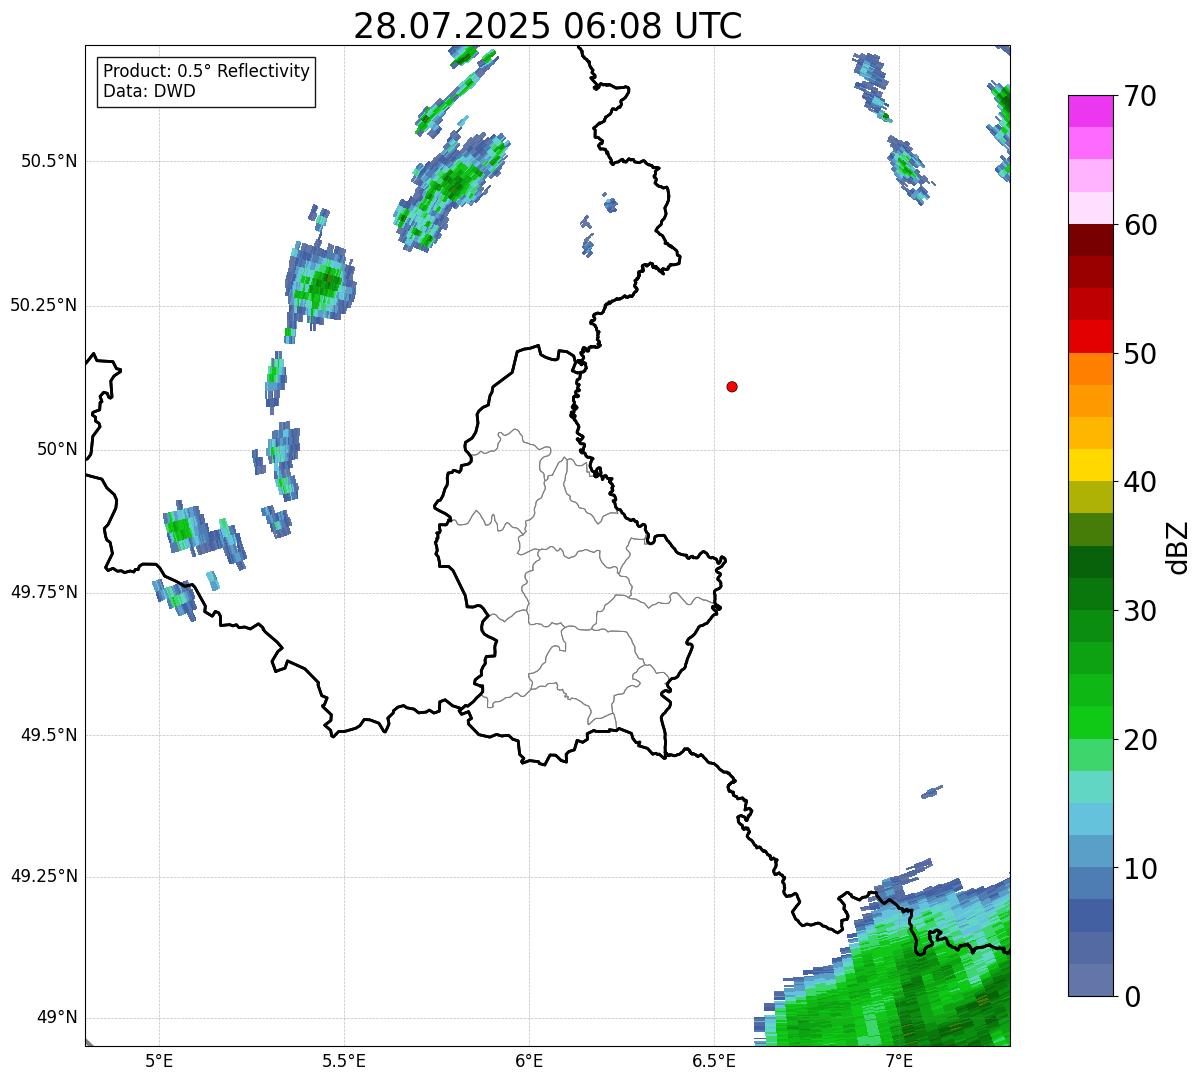Pick the dark maroon swatch below 60
Image resolution: width=1202 pixels, height=1081 pixels.
1090,240
